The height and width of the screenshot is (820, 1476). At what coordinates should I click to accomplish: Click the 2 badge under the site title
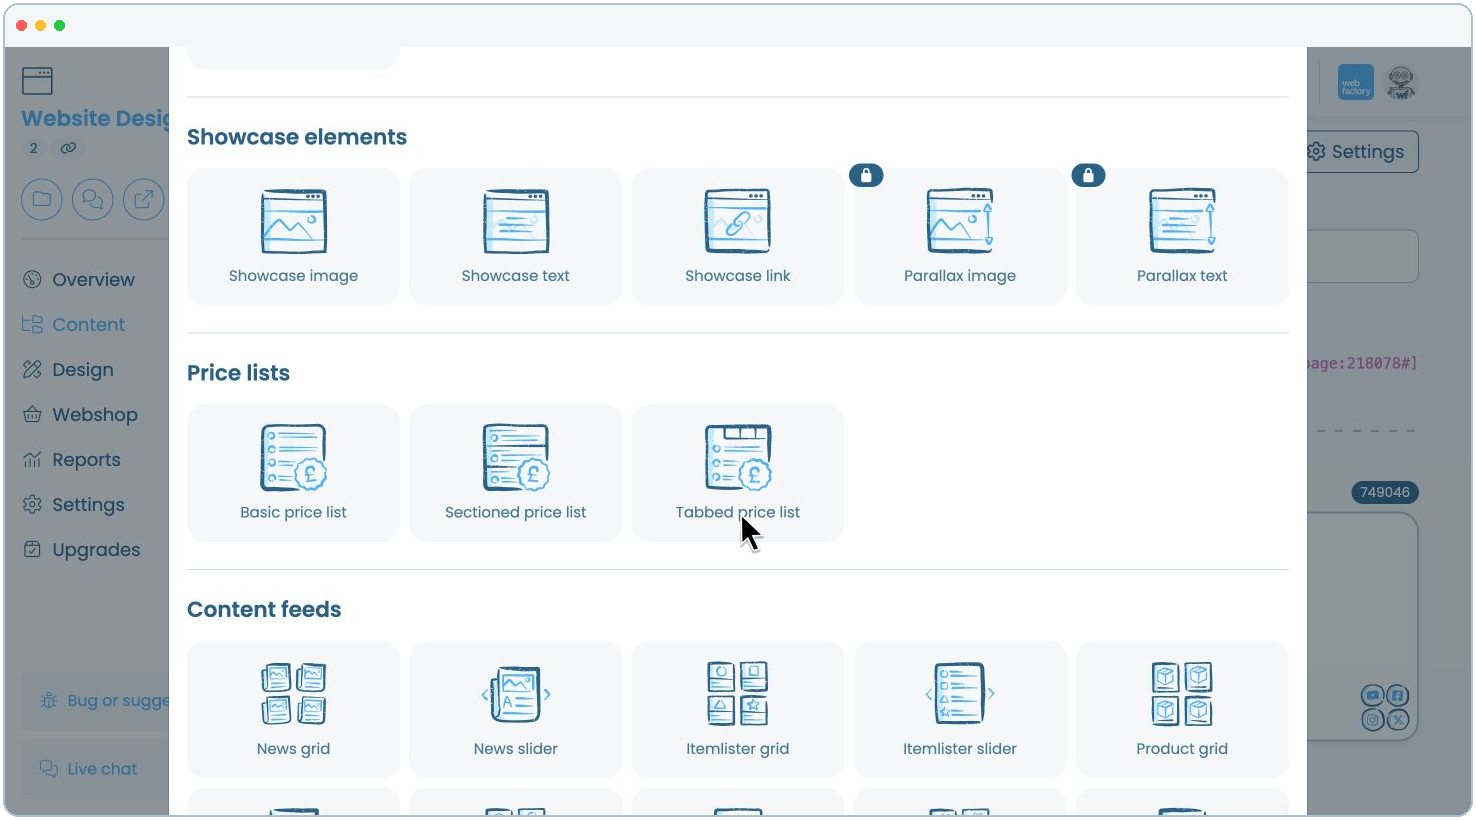tap(34, 148)
